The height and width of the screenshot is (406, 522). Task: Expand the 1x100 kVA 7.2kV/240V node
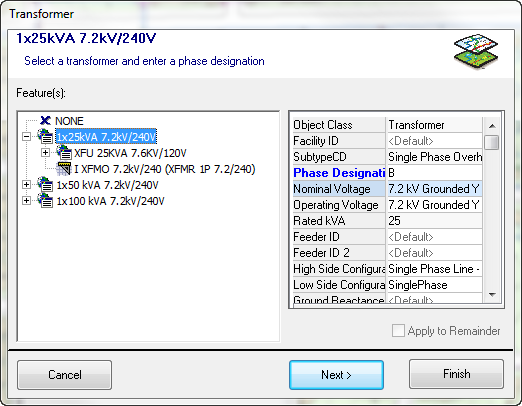(x=26, y=200)
